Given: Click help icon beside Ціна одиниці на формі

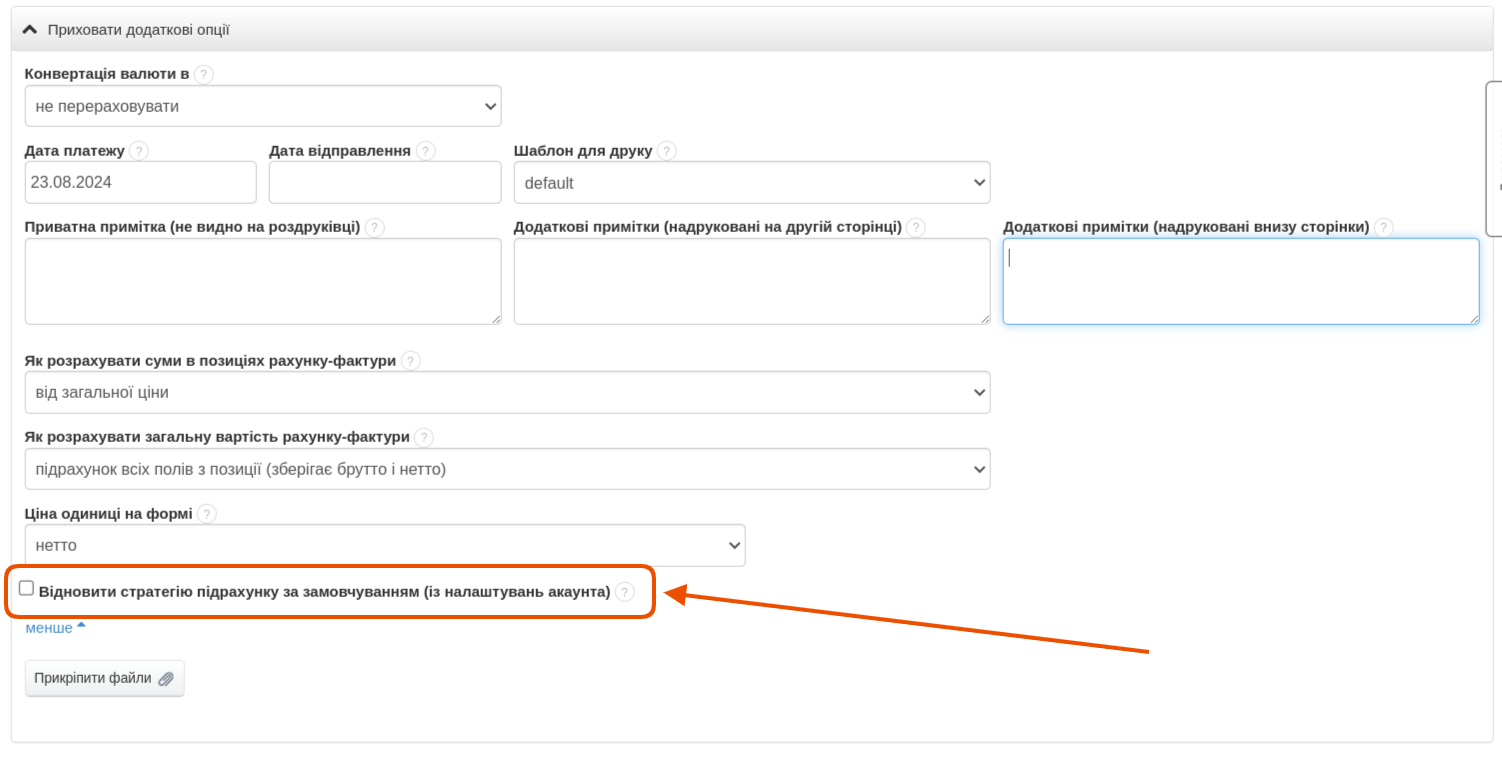Looking at the screenshot, I should click(x=207, y=514).
